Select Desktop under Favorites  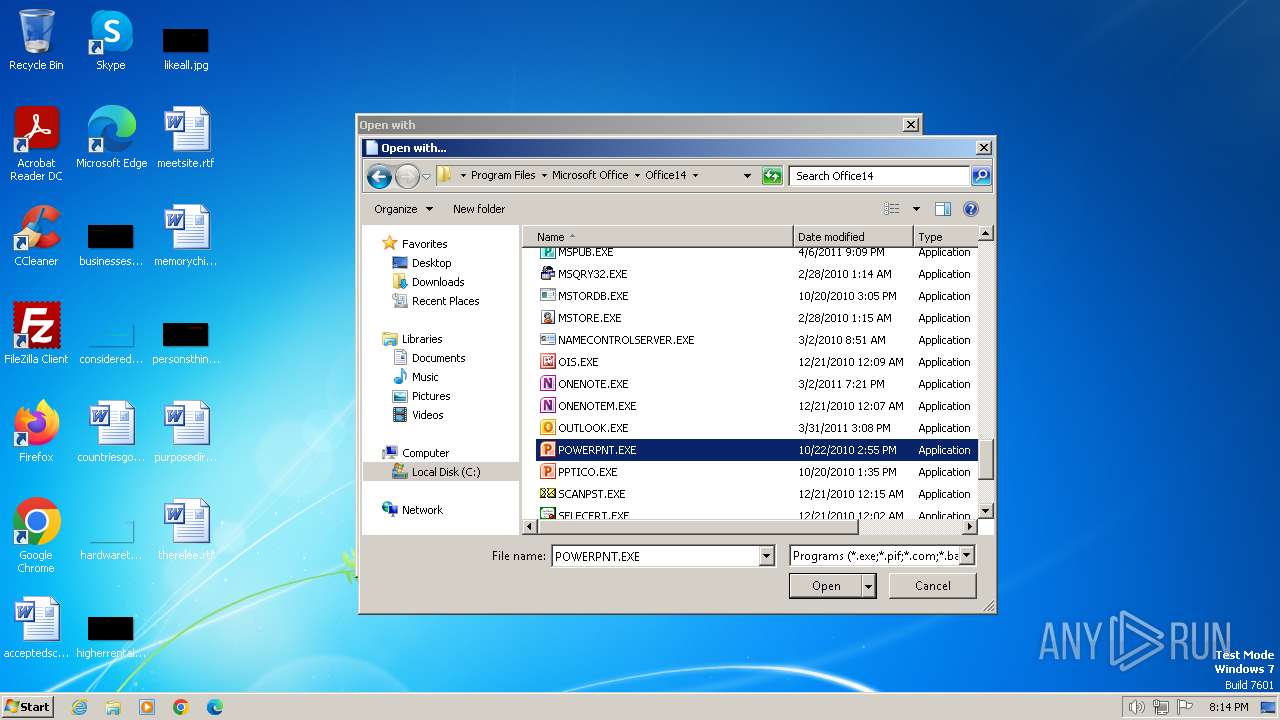431,263
